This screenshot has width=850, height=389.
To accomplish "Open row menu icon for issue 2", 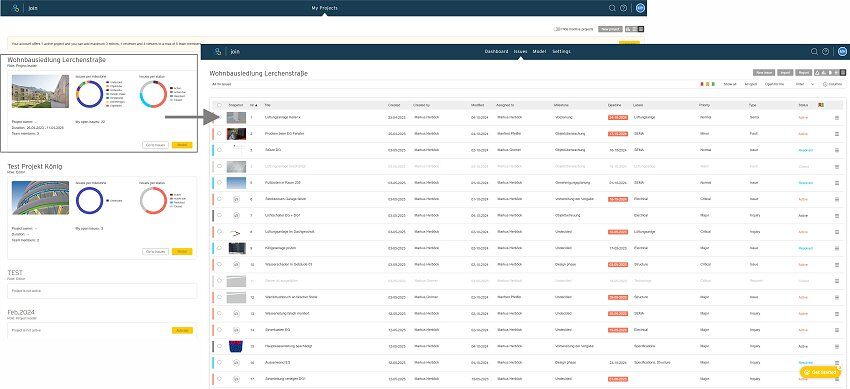I will tap(836, 134).
